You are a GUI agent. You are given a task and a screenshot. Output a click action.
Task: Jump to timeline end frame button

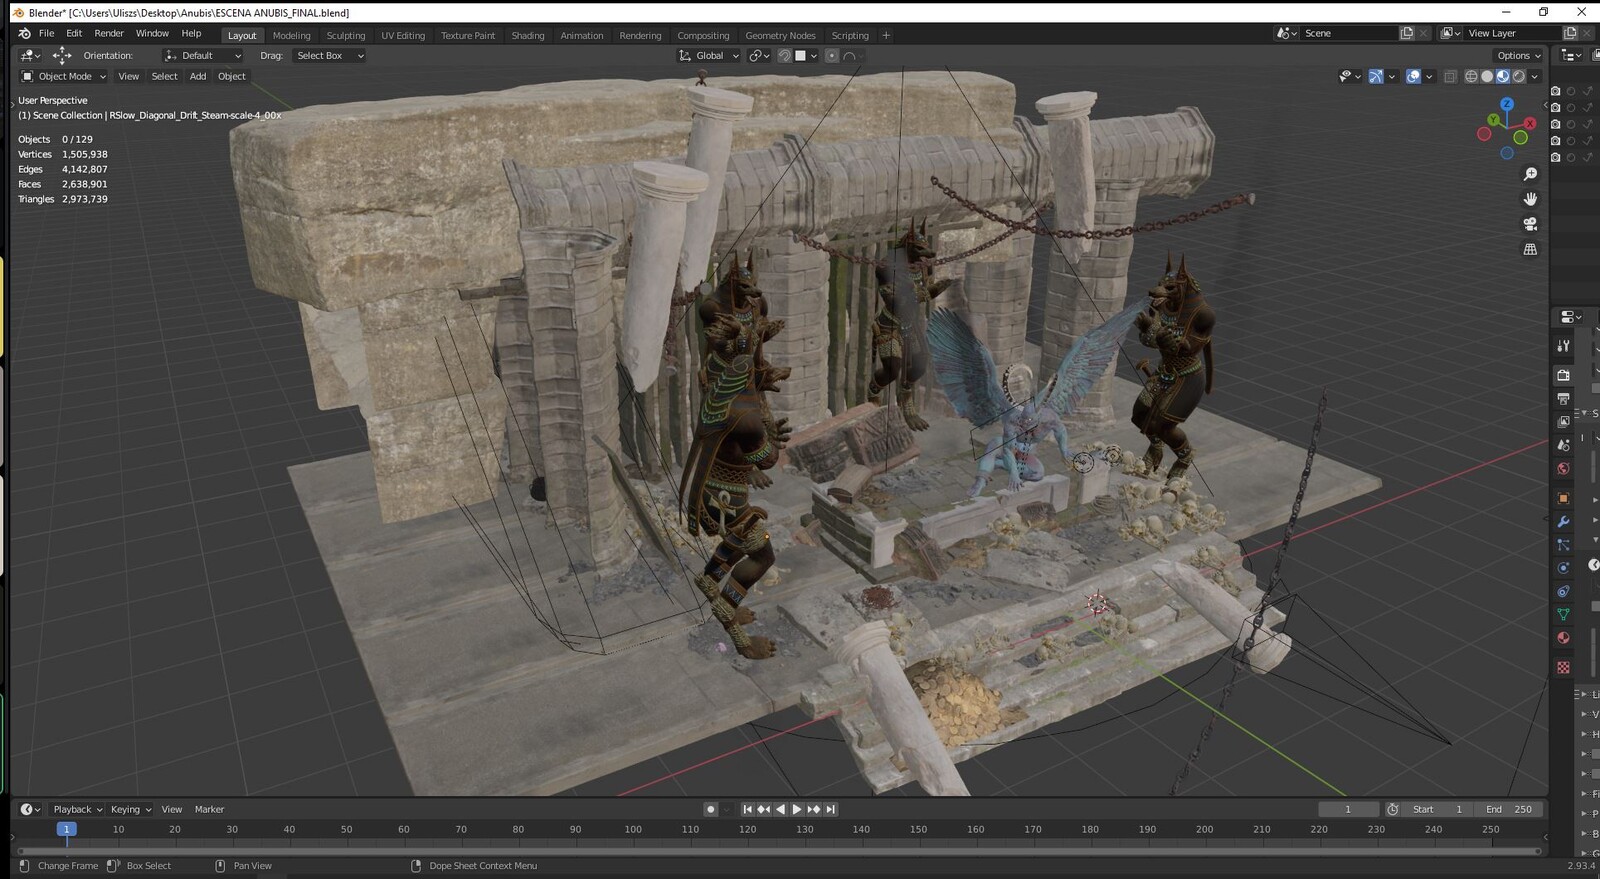point(831,809)
